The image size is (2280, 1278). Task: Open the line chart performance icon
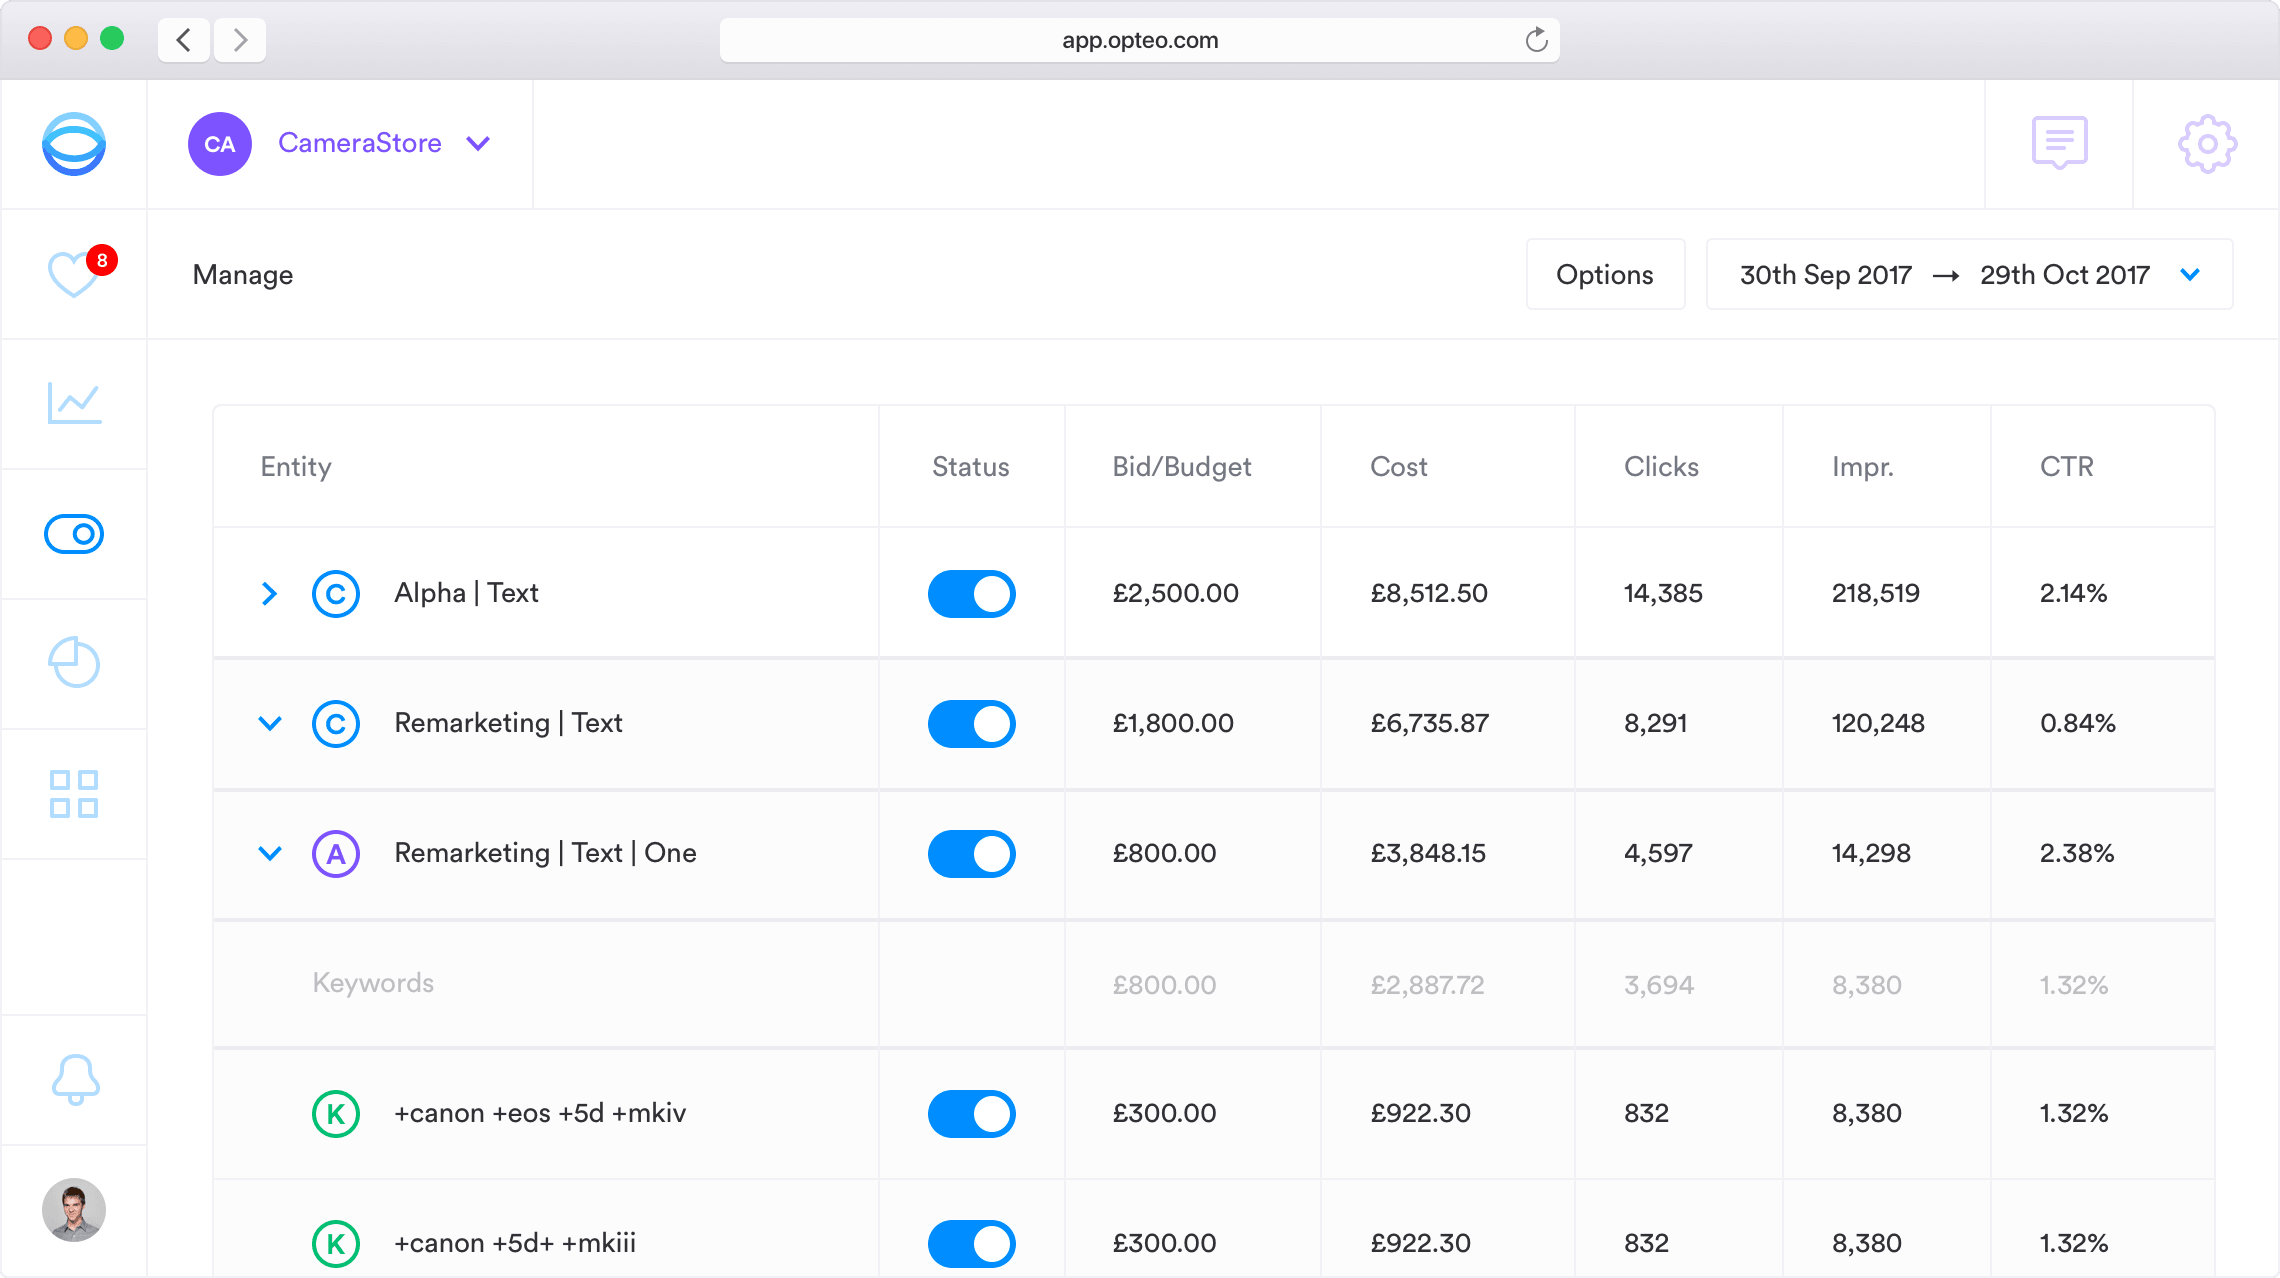(x=74, y=403)
